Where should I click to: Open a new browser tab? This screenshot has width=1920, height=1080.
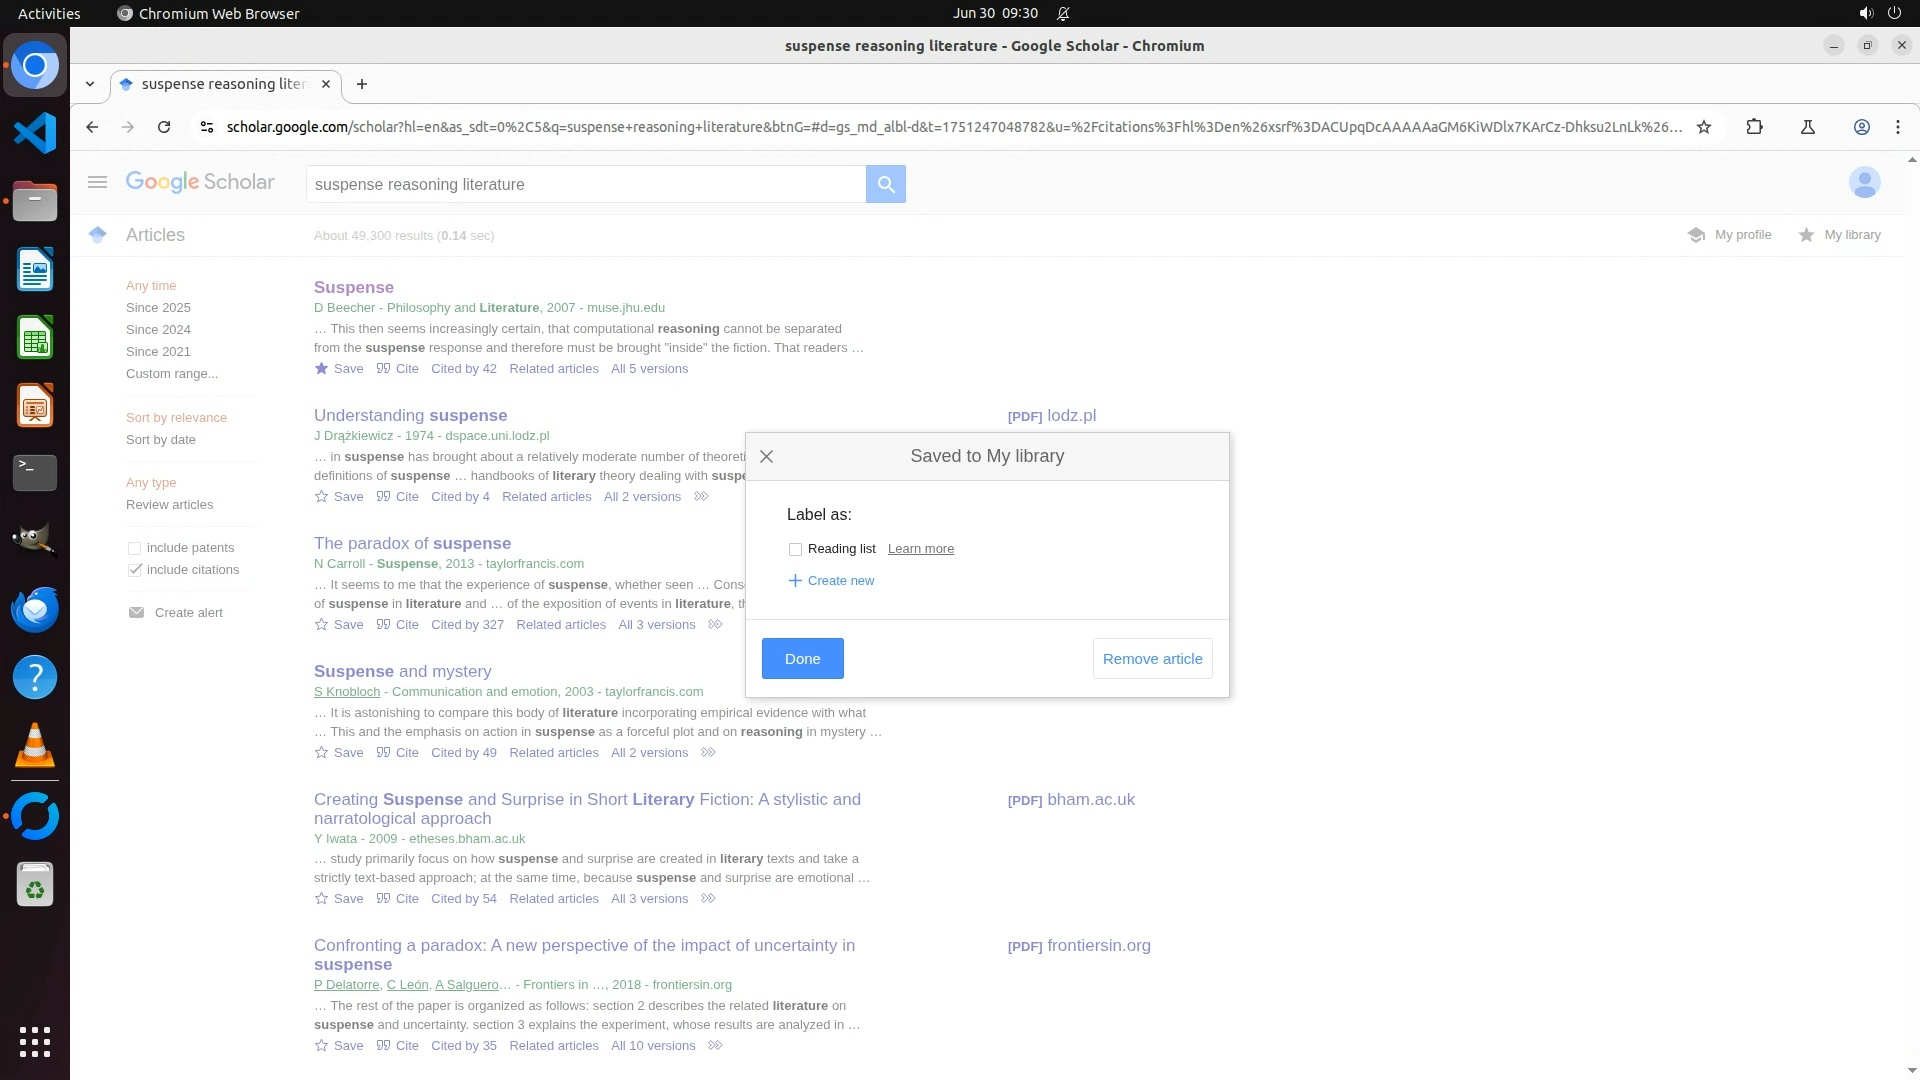(x=362, y=84)
